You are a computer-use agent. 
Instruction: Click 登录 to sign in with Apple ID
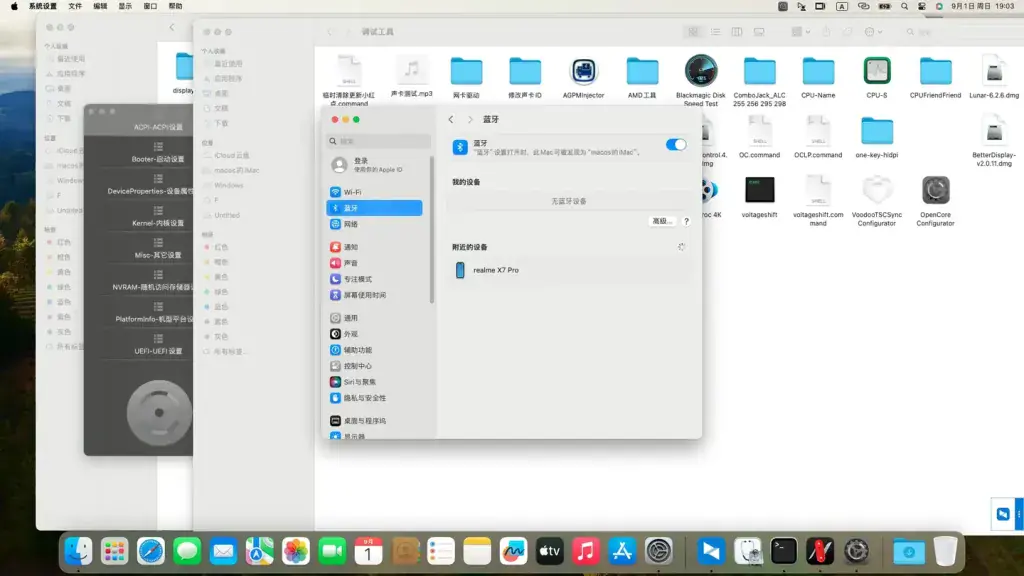pyautogui.click(x=374, y=165)
